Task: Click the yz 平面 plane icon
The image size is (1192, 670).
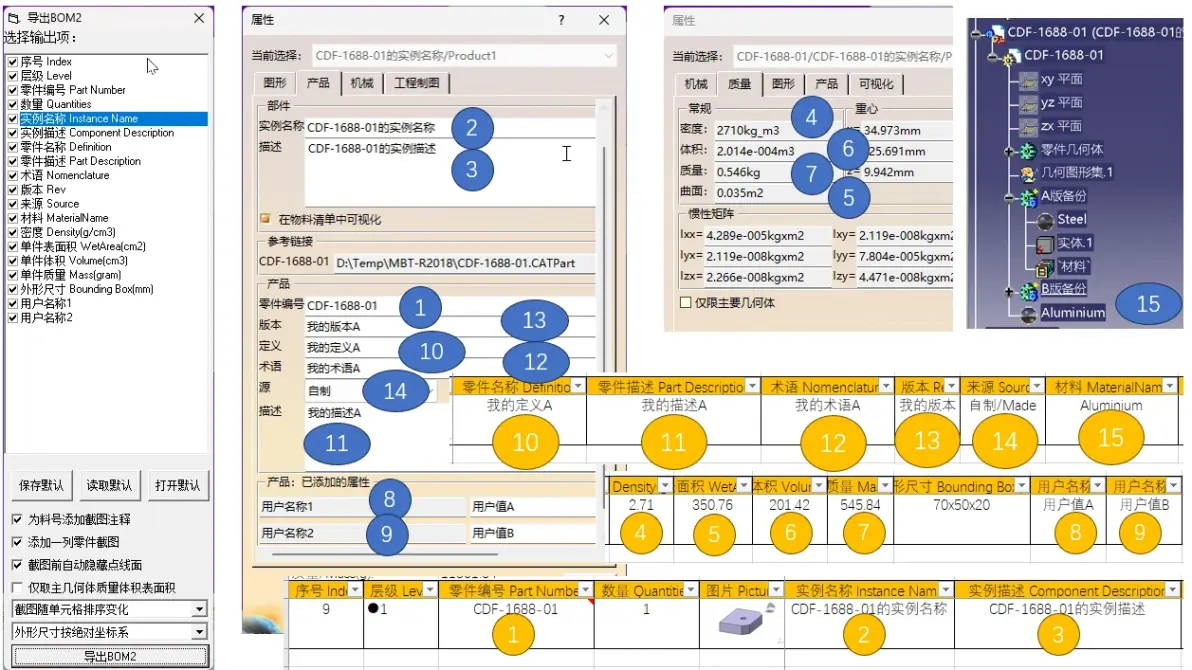Action: [1027, 103]
